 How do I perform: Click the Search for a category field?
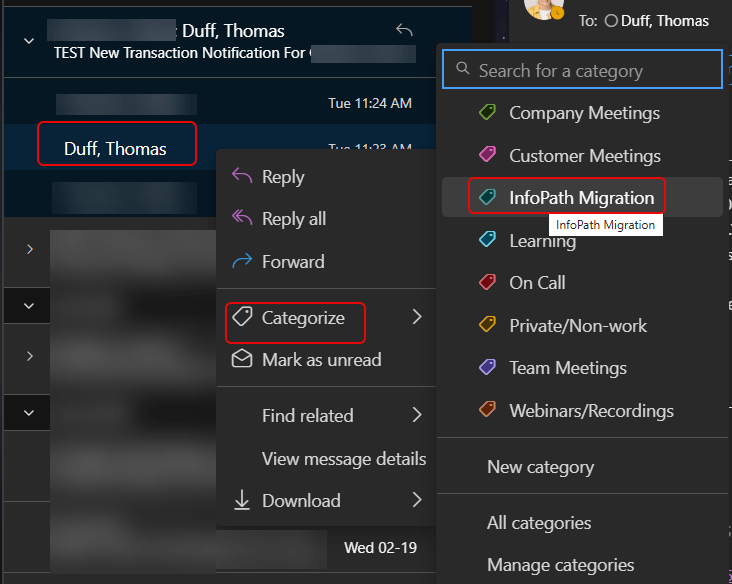coord(590,71)
